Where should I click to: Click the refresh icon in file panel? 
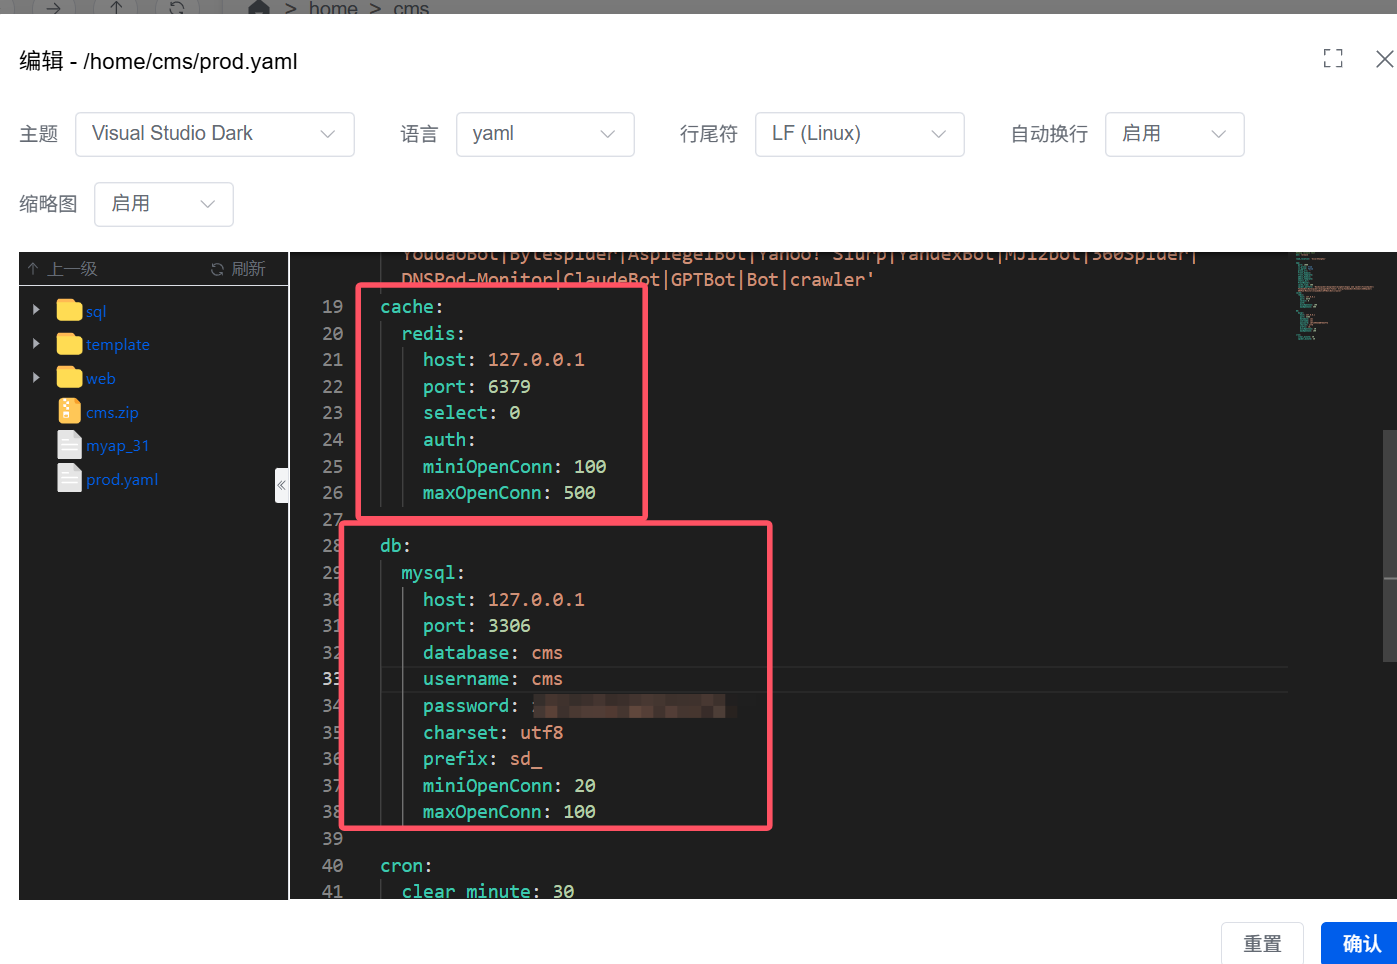click(217, 269)
